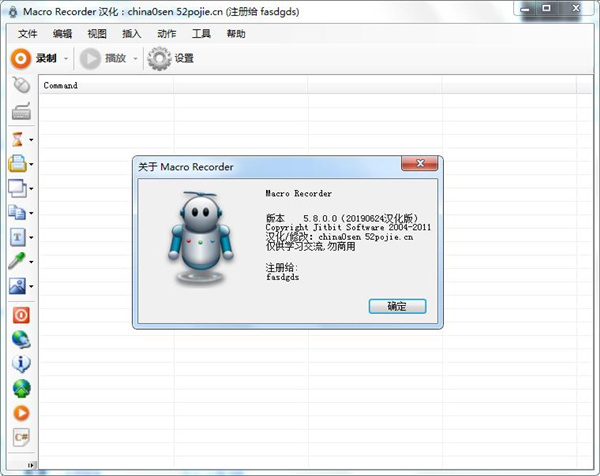Click the image picture icon in sidebar
600x476 pixels.
coord(17,286)
